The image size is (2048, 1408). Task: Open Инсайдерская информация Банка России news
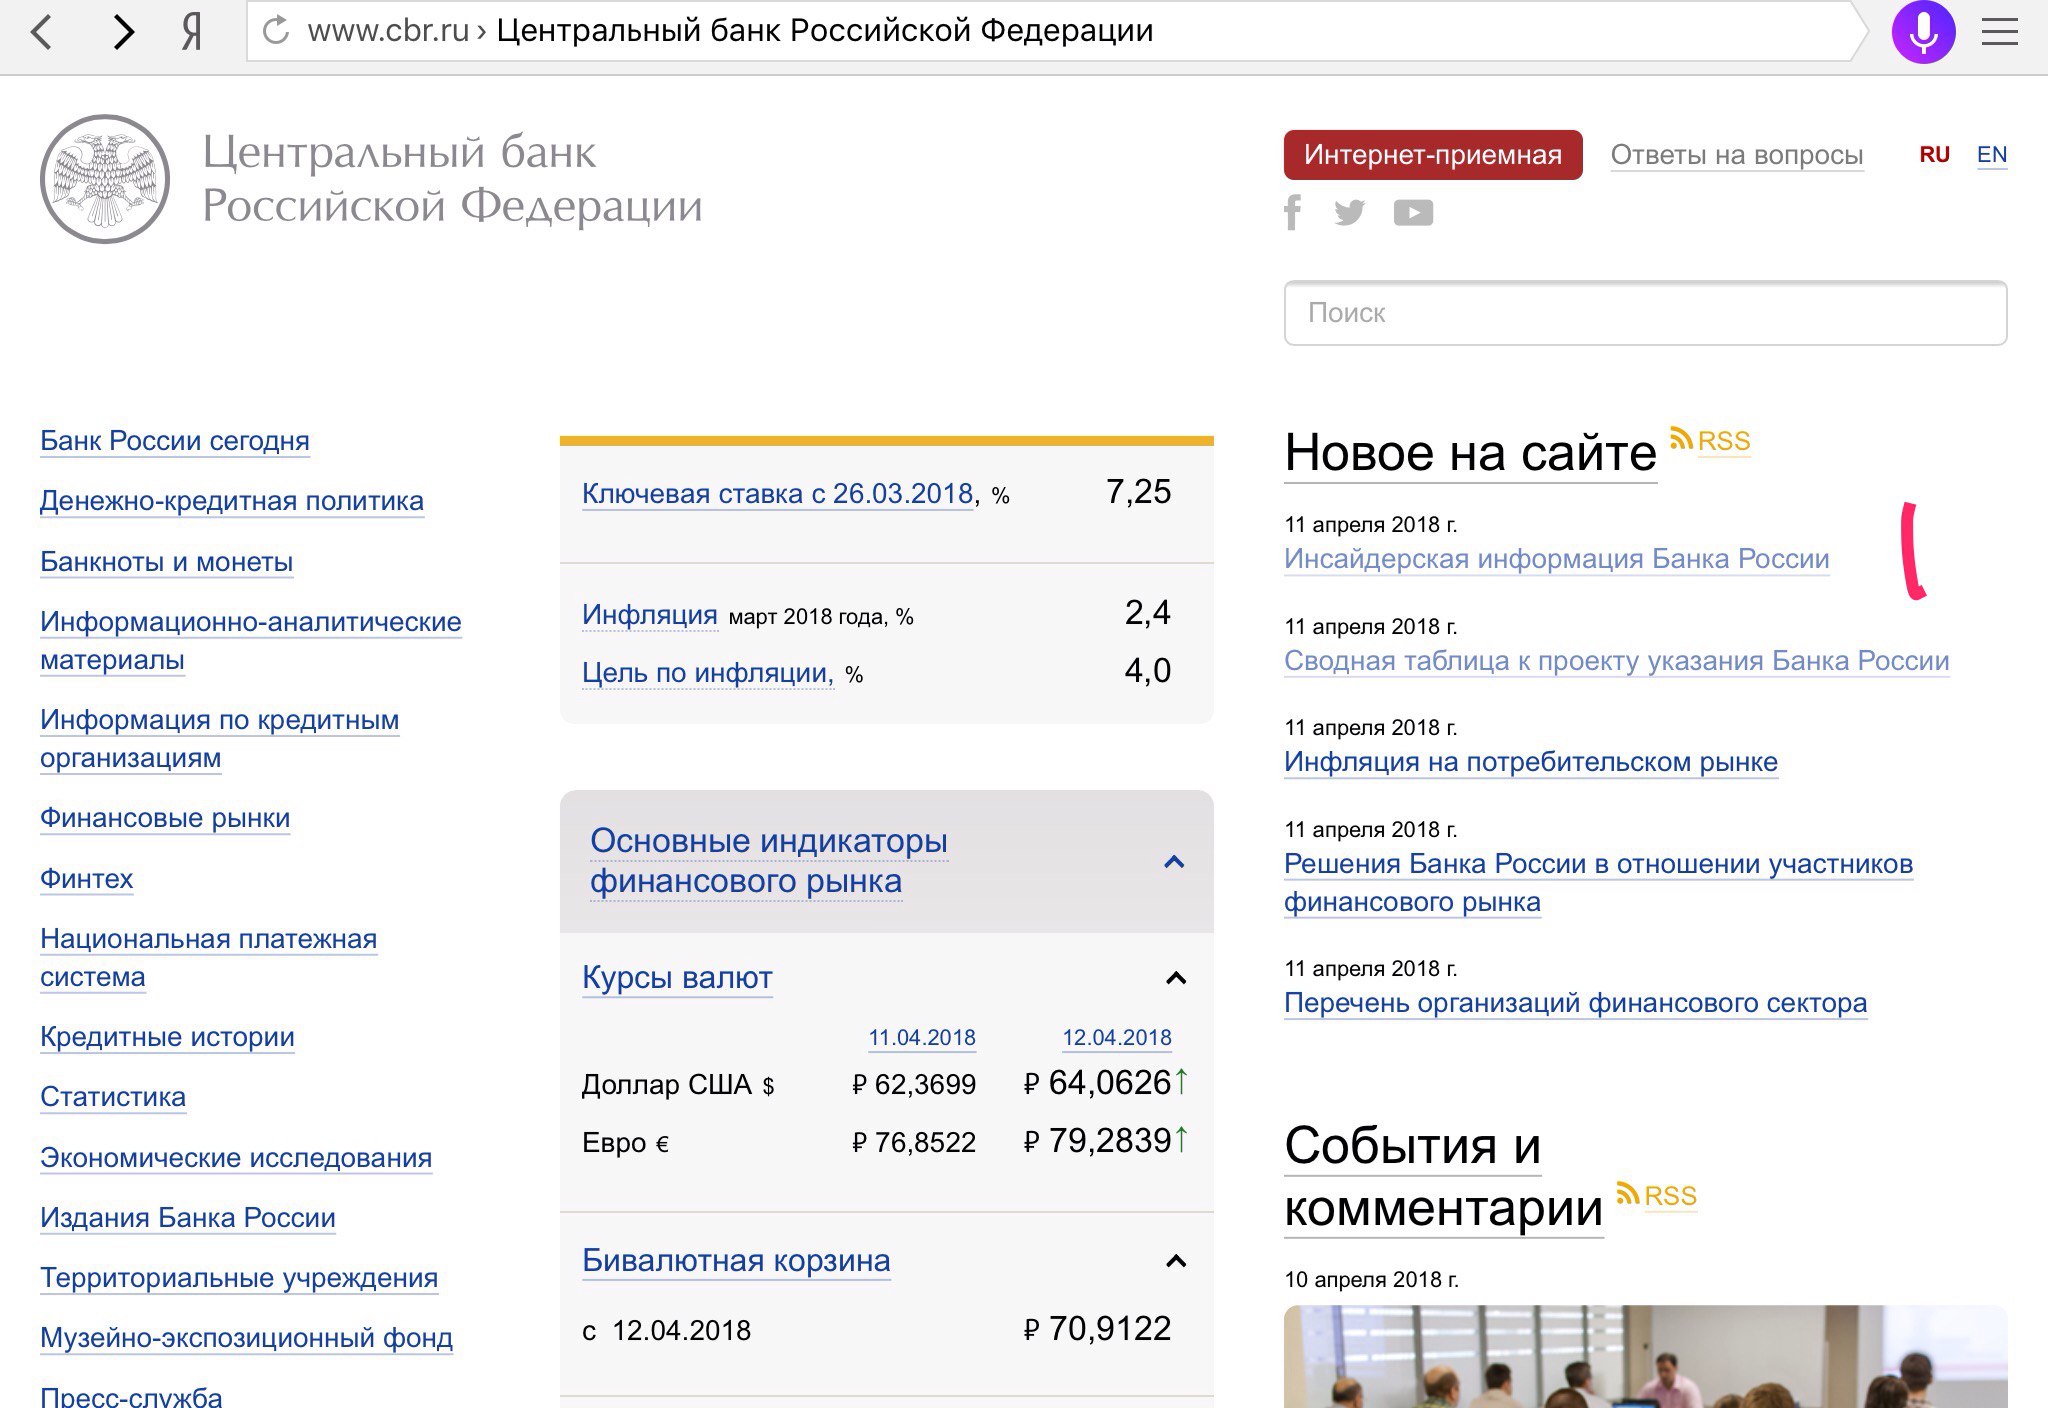click(x=1557, y=559)
